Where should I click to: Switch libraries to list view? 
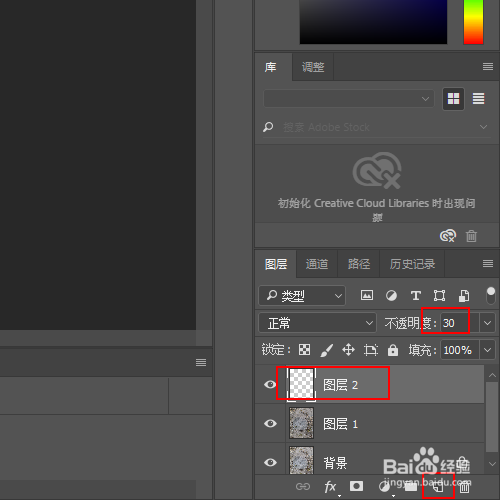tap(478, 99)
